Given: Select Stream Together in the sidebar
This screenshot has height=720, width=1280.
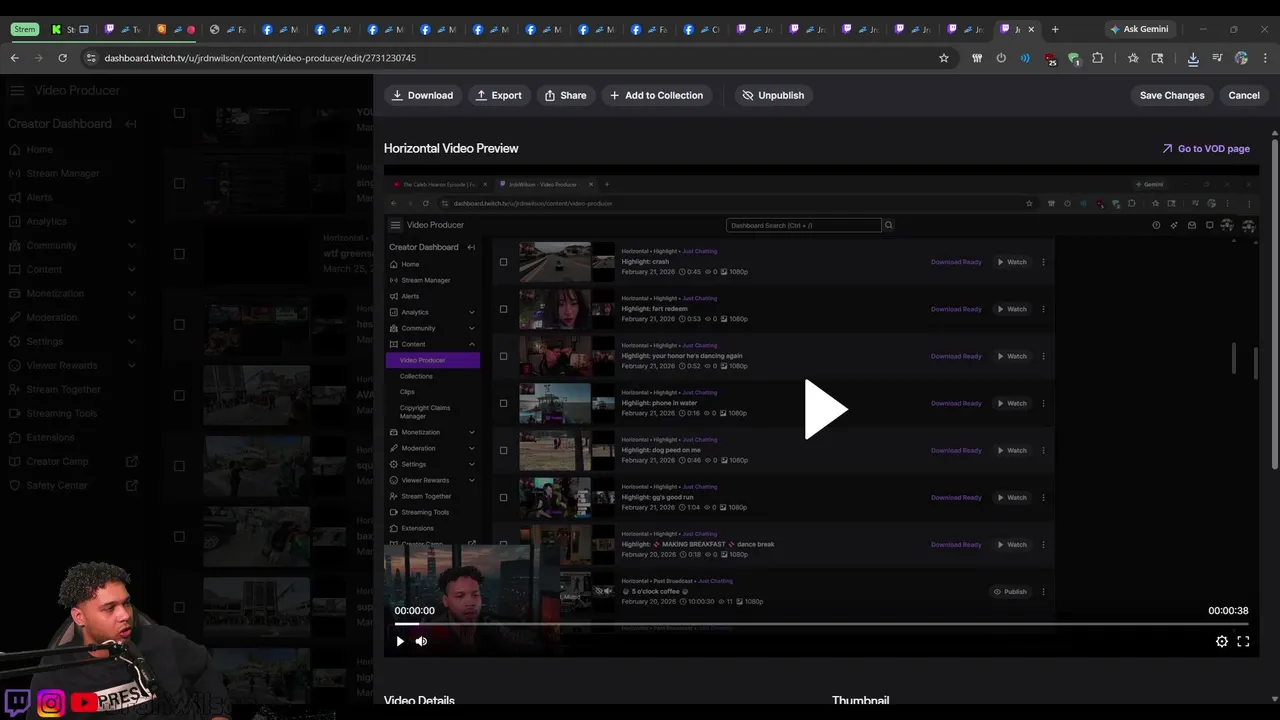Looking at the screenshot, I should (x=64, y=389).
